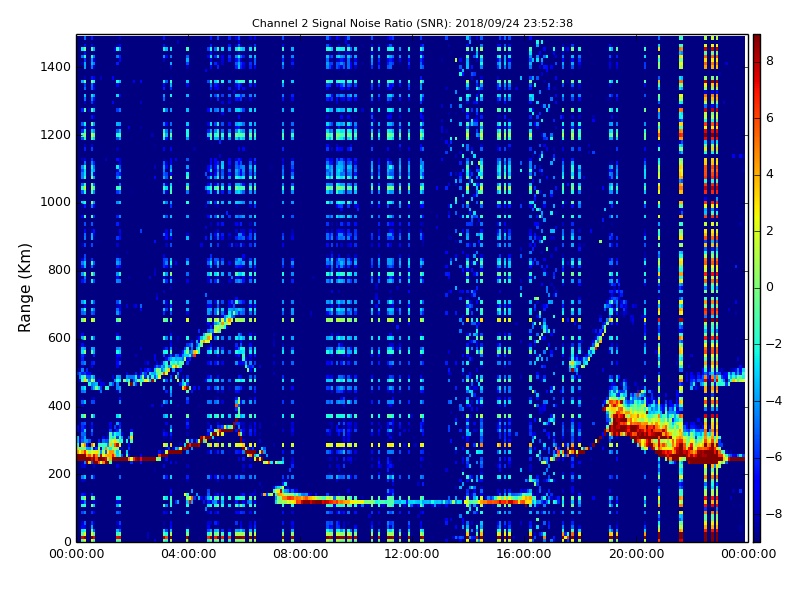Click the colorbar label −8
This screenshot has width=800, height=600.
click(773, 514)
